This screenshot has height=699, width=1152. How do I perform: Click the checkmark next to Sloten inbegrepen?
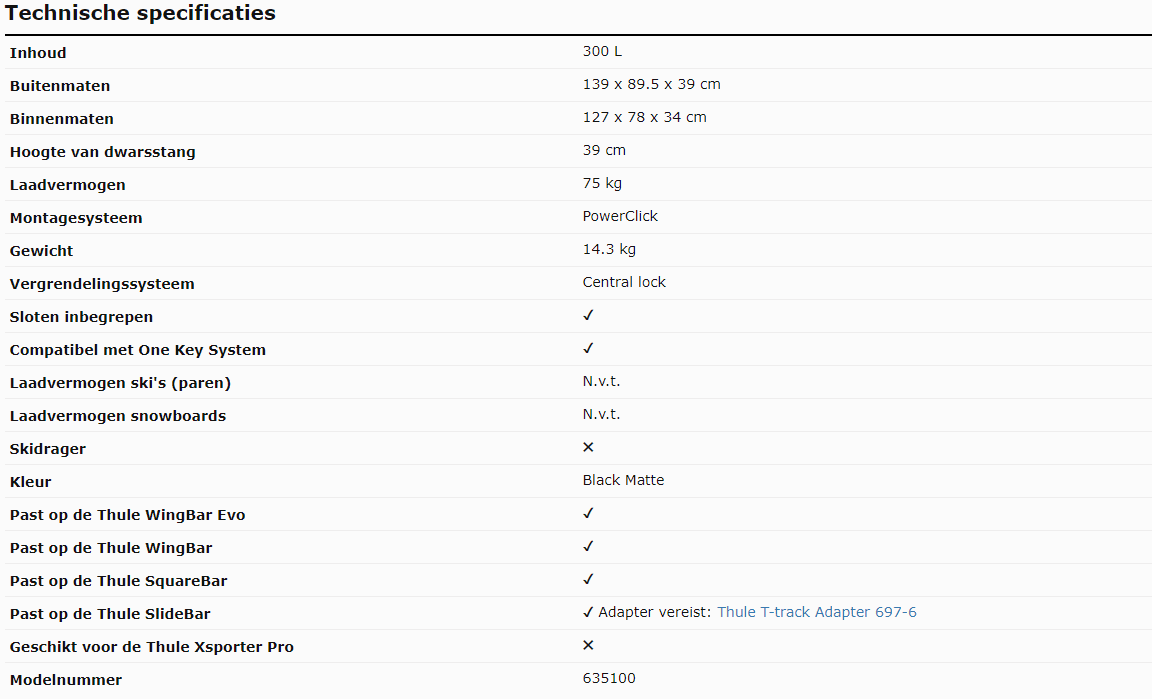[x=588, y=315]
